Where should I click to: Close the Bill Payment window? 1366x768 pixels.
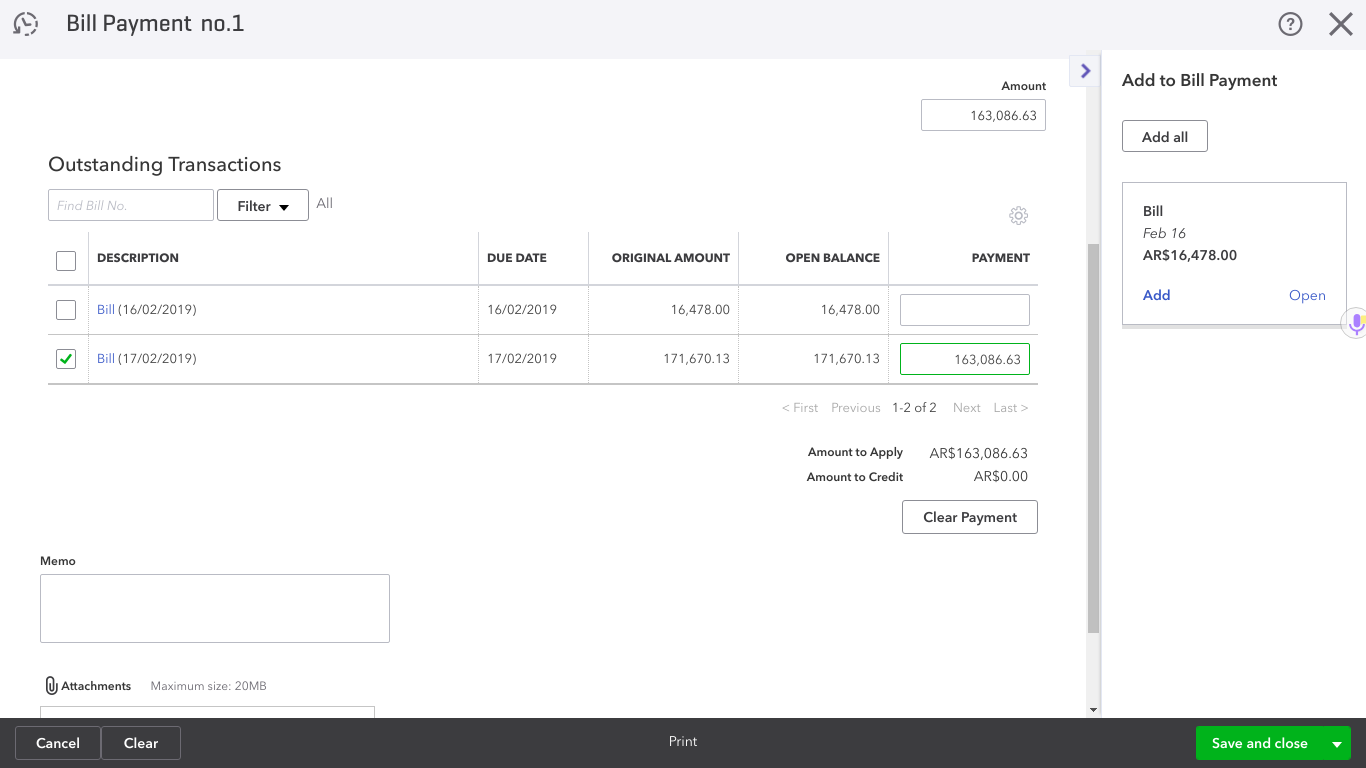(1340, 25)
